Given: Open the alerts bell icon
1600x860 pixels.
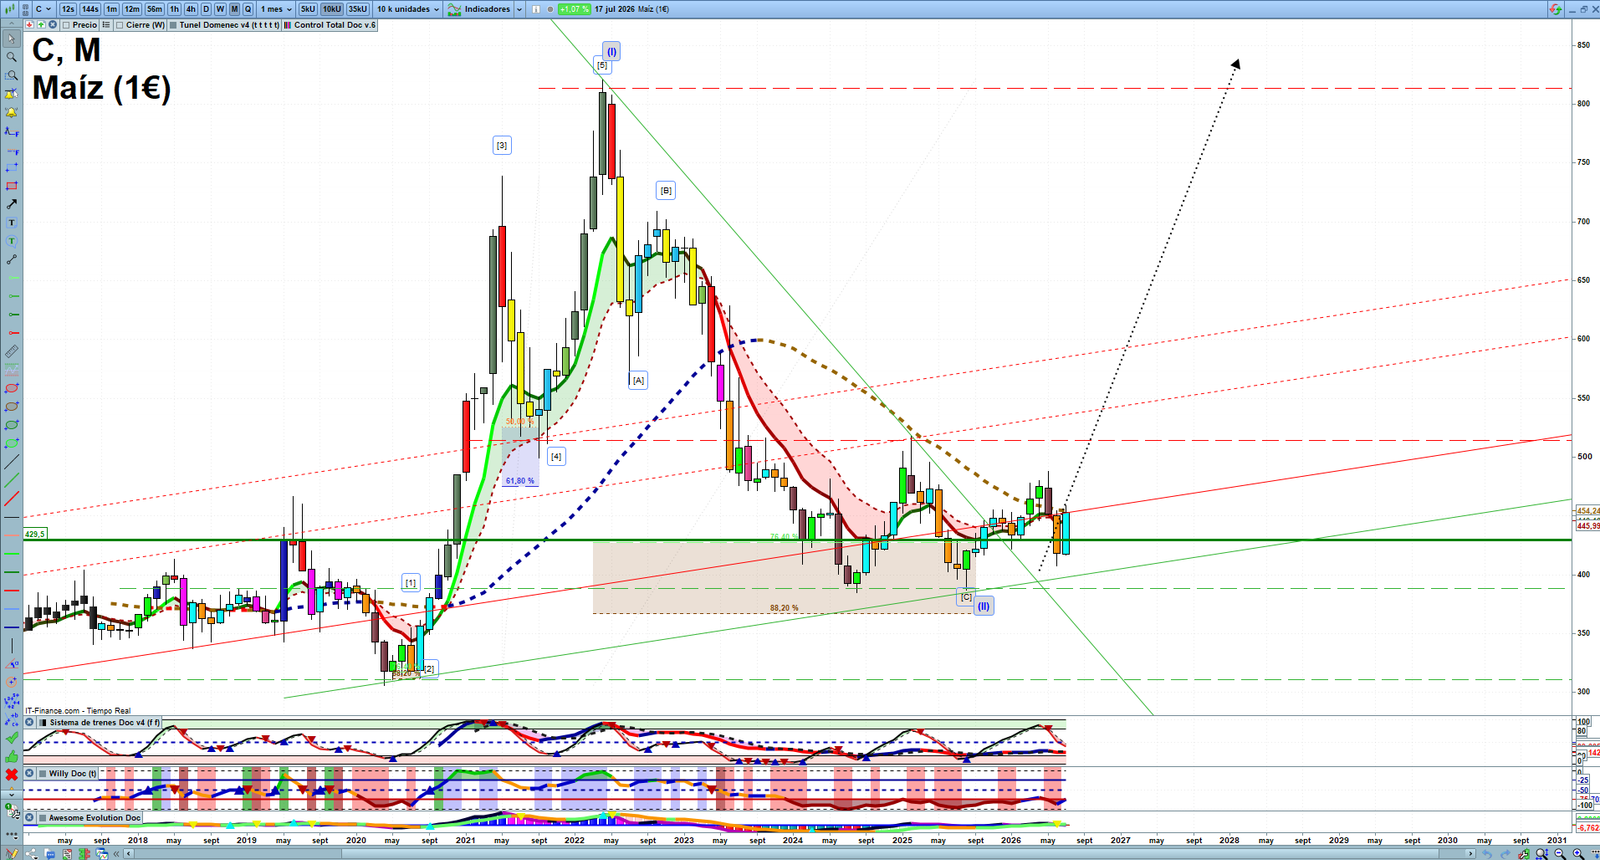Looking at the screenshot, I should coord(12,112).
